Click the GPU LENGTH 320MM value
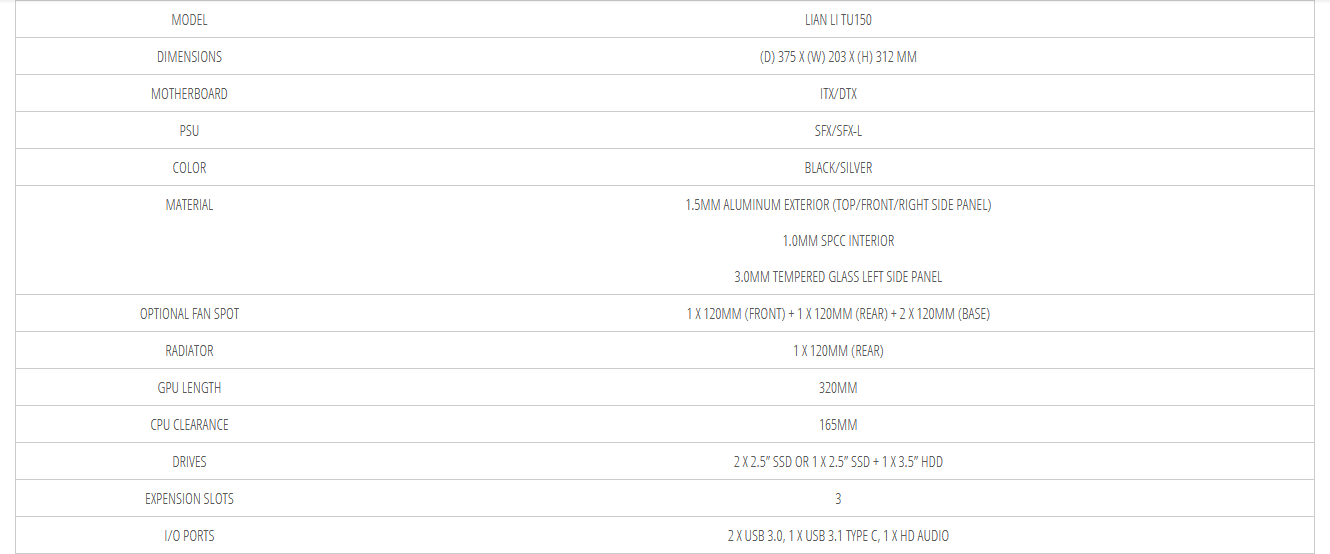Image resolution: width=1330 pixels, height=554 pixels. click(838, 388)
